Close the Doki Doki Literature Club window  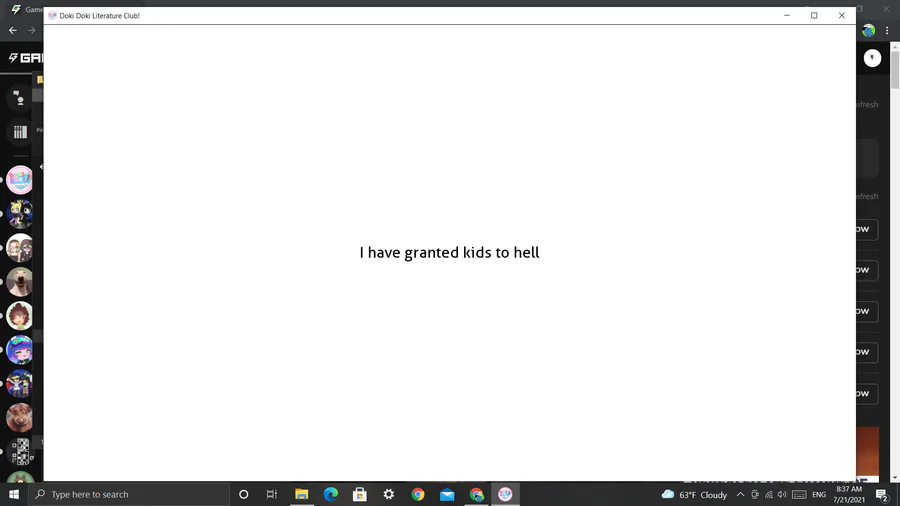pos(841,15)
